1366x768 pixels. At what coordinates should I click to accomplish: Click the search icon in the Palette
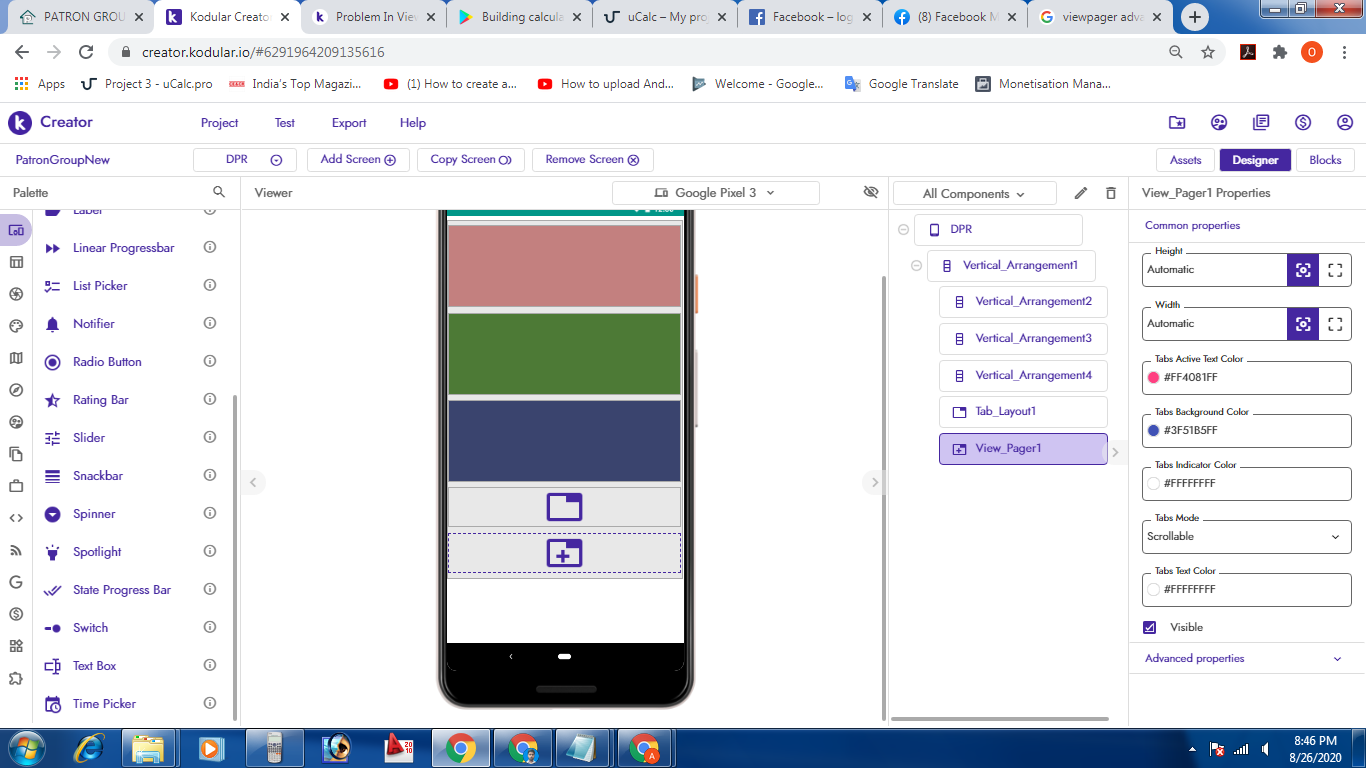pos(219,192)
